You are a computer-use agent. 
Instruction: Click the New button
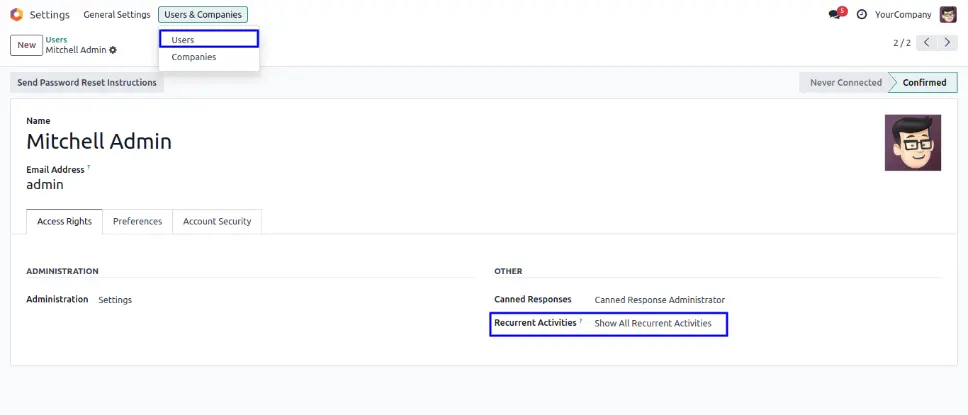[x=26, y=45]
